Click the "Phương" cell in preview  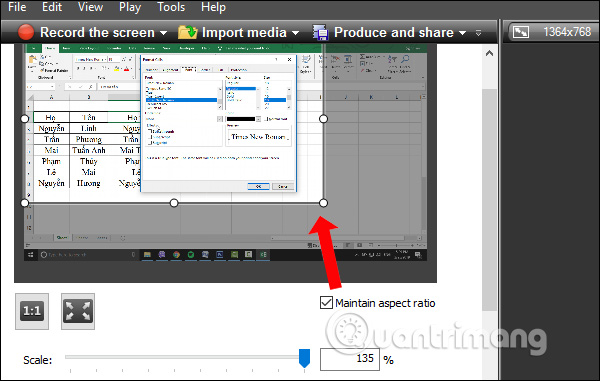tap(88, 139)
